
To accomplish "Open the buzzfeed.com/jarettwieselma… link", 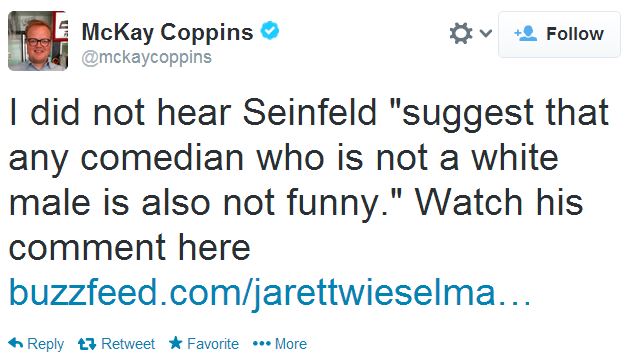I will pyautogui.click(x=270, y=293).
